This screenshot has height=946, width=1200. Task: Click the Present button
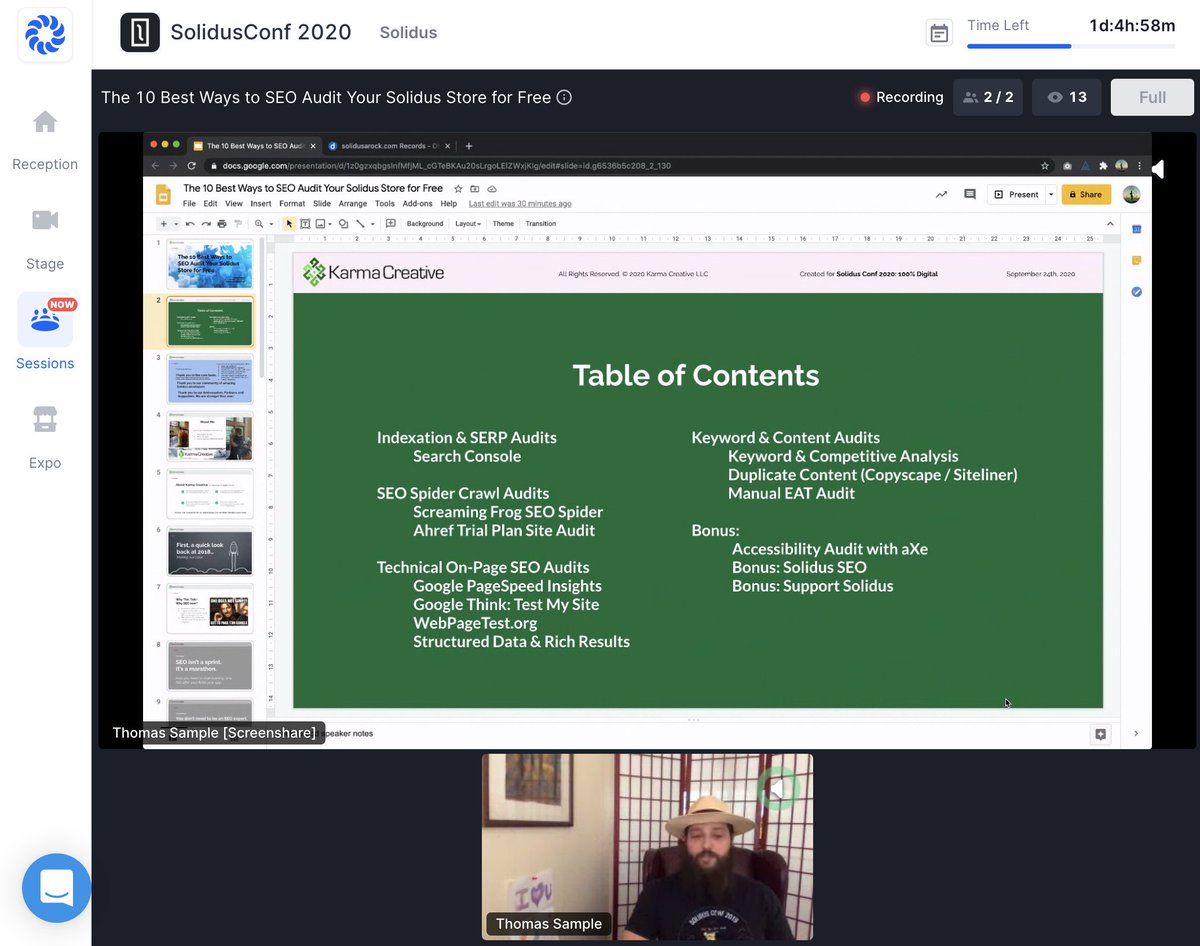click(1016, 194)
